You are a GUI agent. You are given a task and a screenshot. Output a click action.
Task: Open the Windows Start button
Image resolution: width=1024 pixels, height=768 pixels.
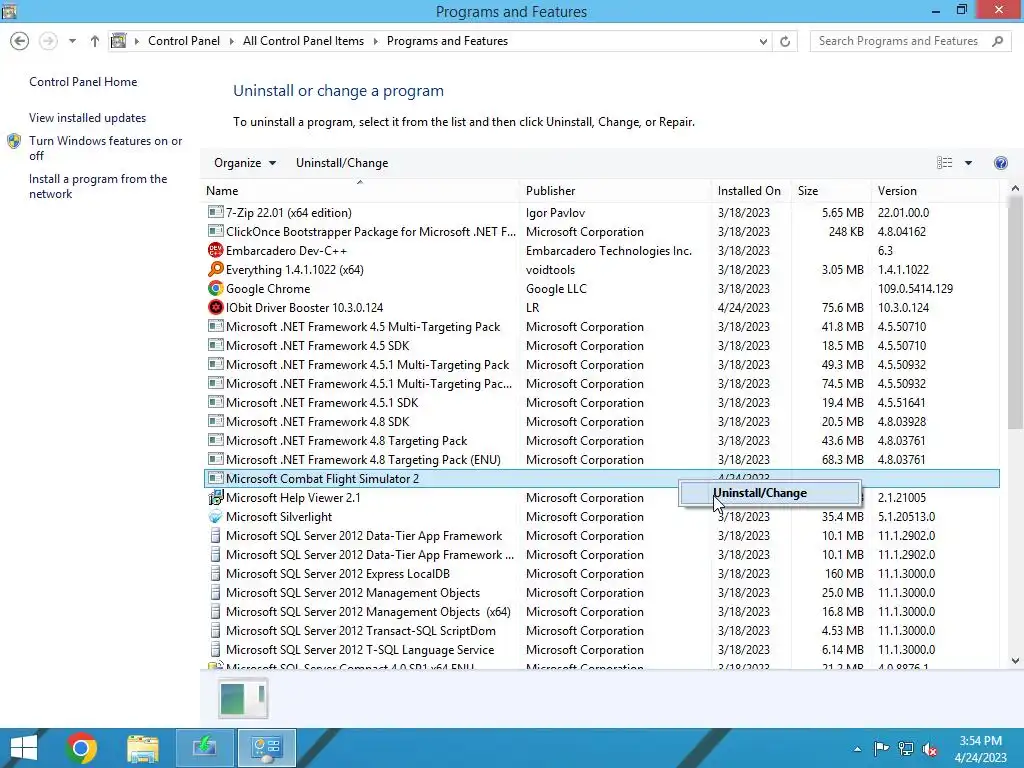point(24,748)
